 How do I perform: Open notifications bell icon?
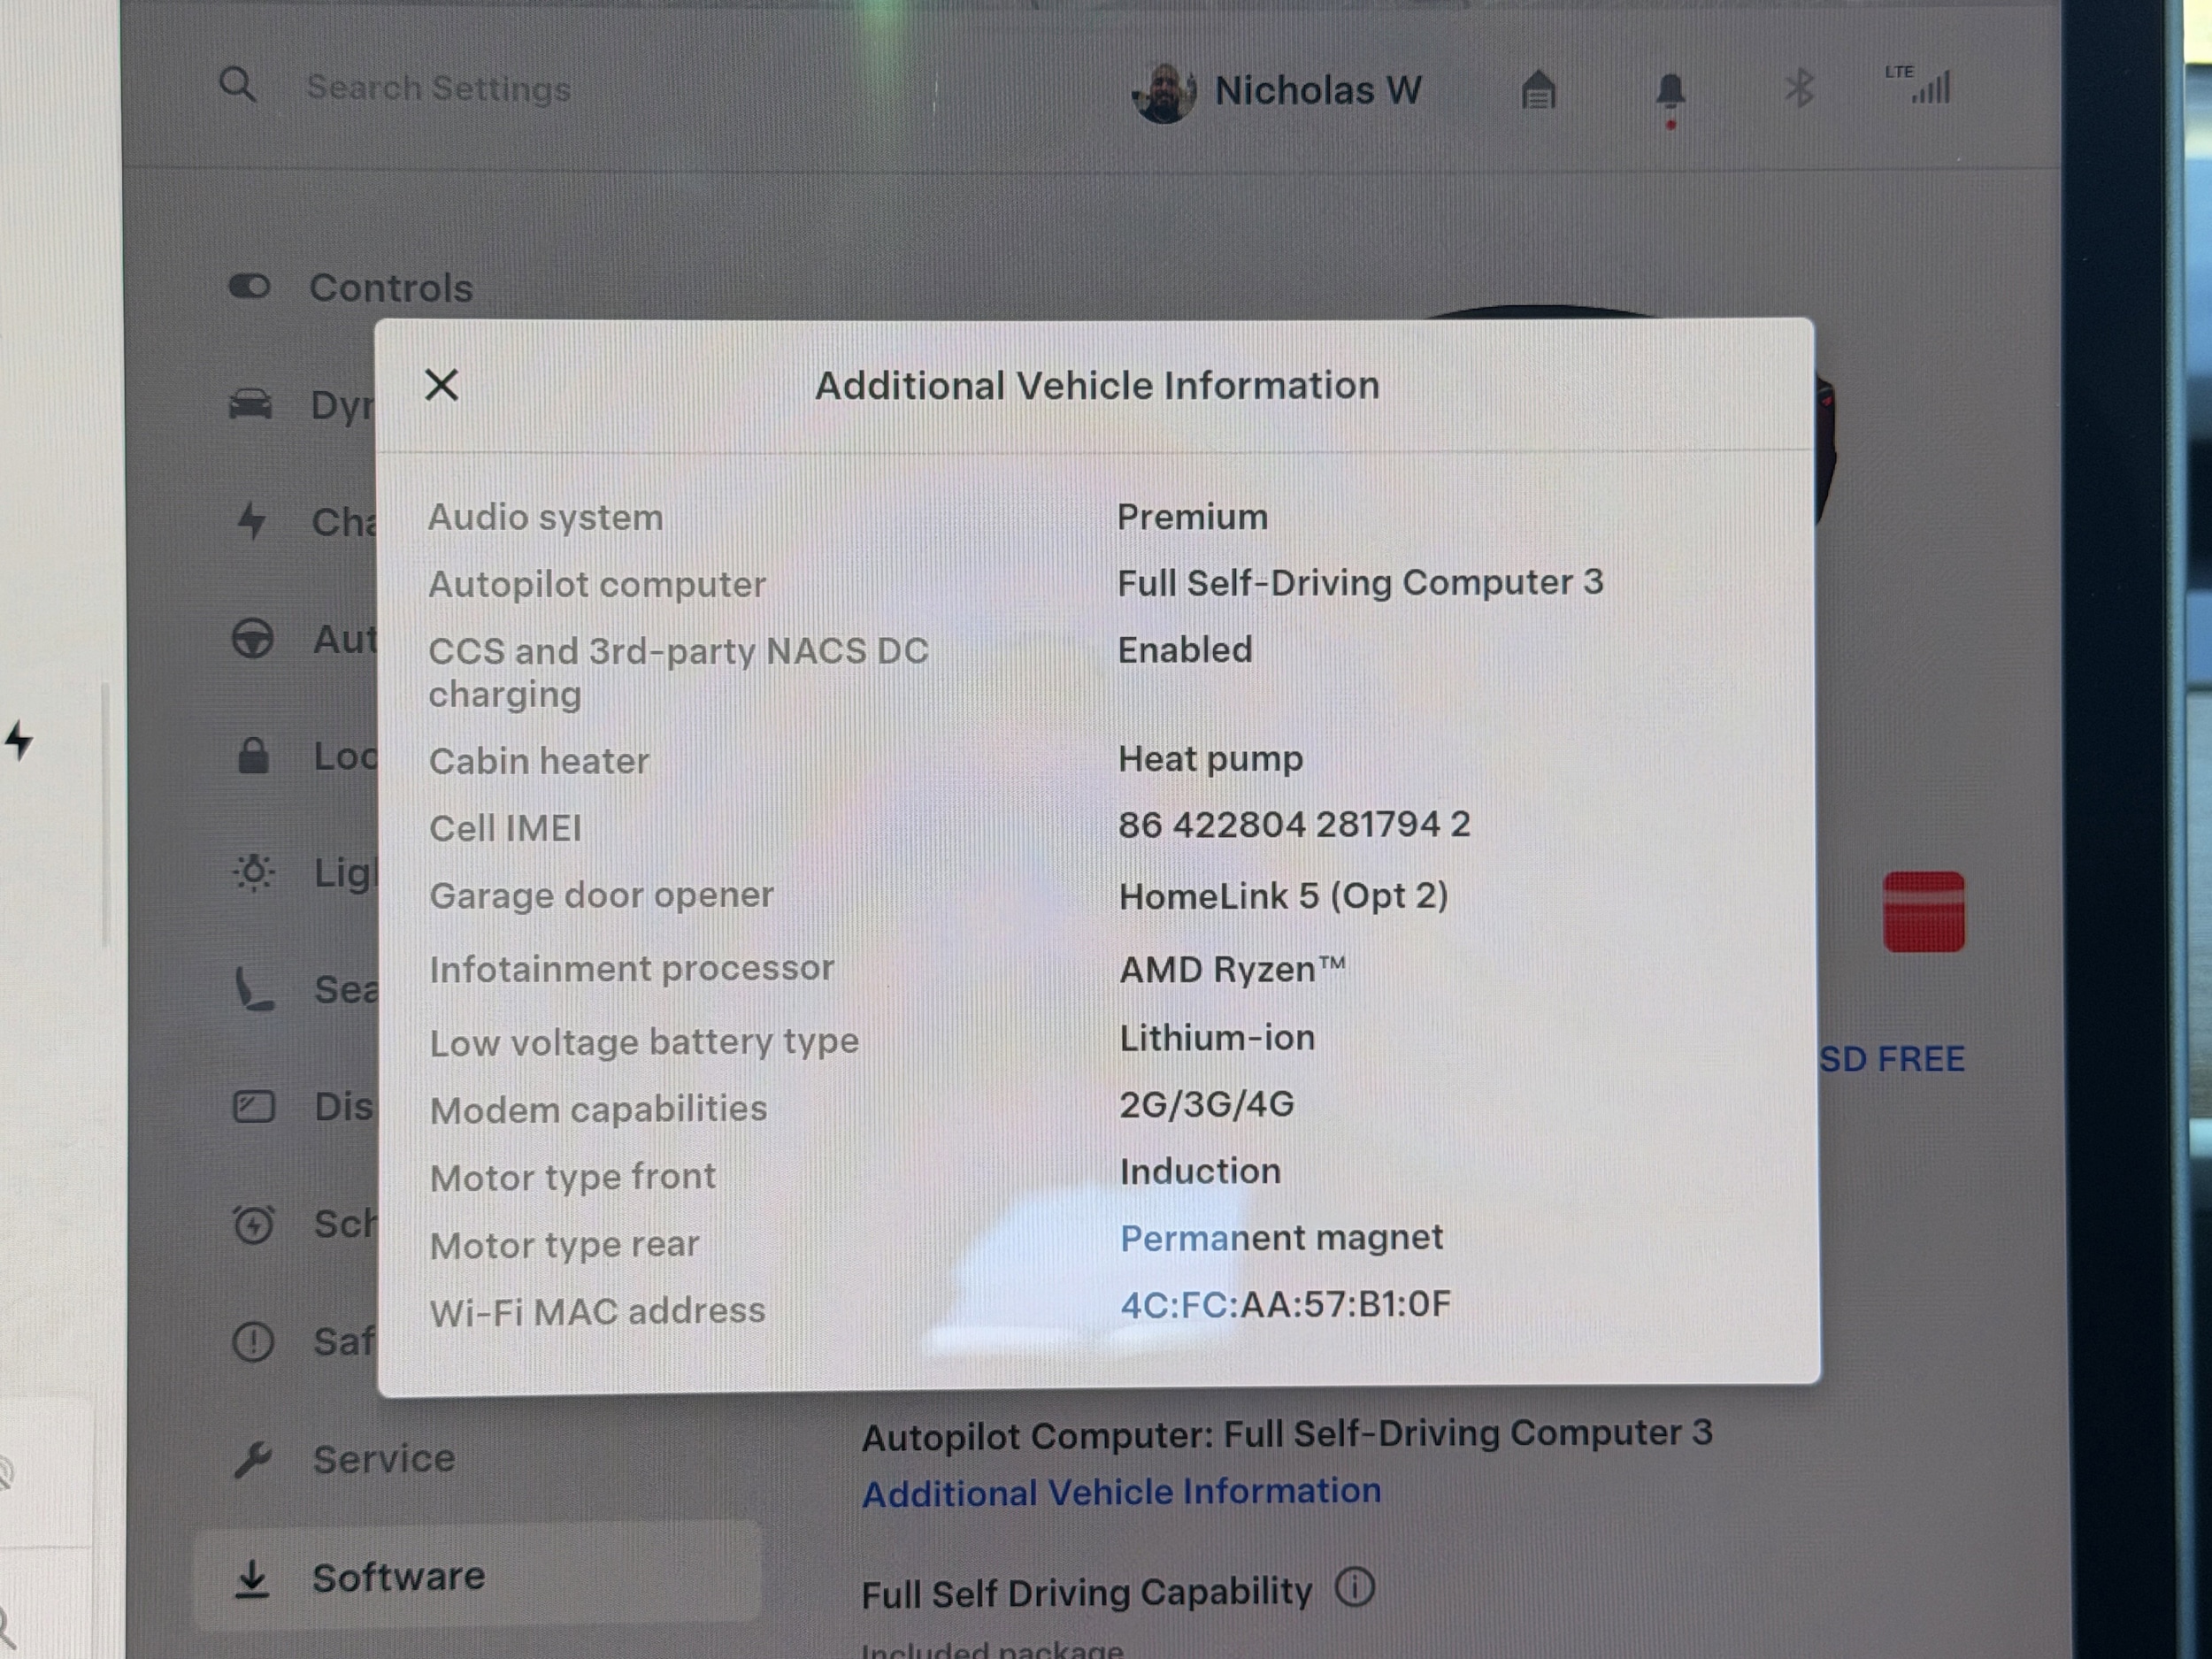click(x=1670, y=93)
